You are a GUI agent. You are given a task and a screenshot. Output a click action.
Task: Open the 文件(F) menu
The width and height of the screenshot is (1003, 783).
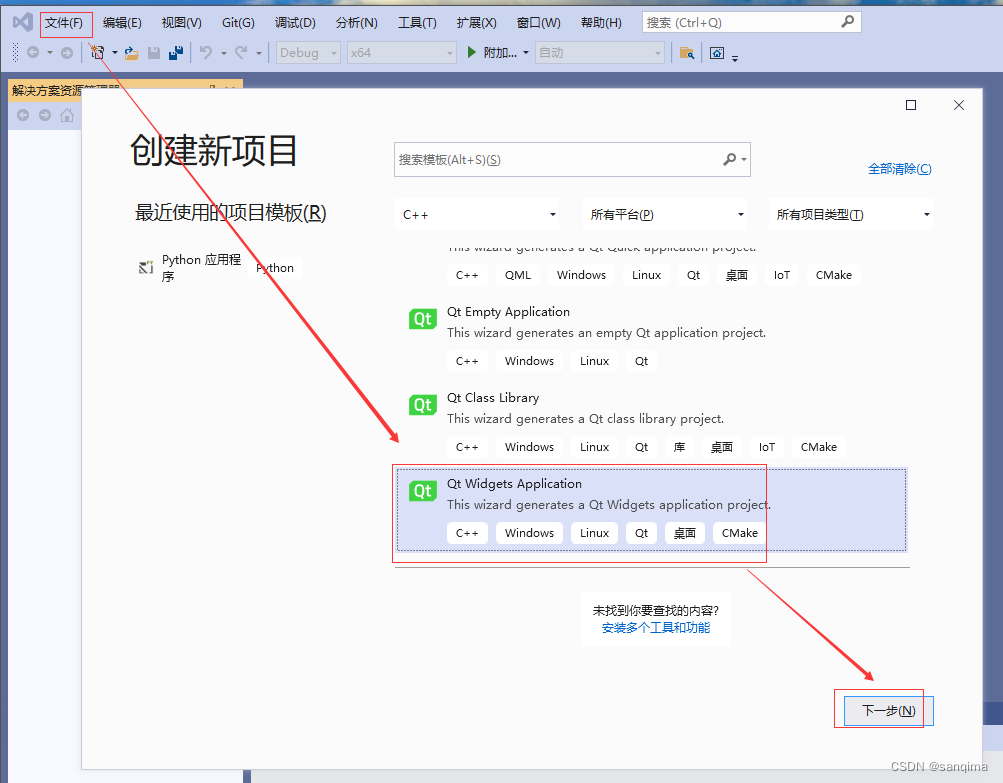(x=64, y=23)
